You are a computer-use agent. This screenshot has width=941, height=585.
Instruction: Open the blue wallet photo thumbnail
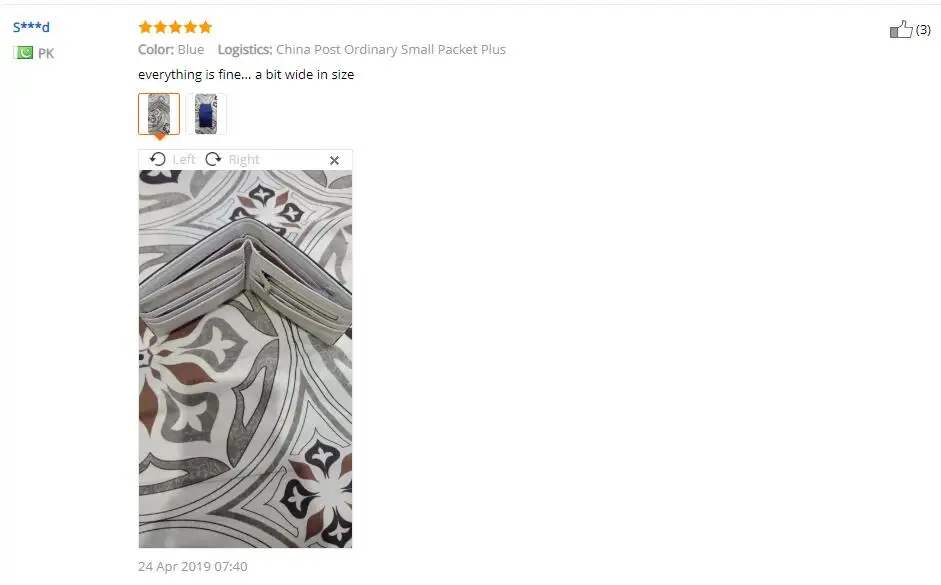[x=206, y=113]
